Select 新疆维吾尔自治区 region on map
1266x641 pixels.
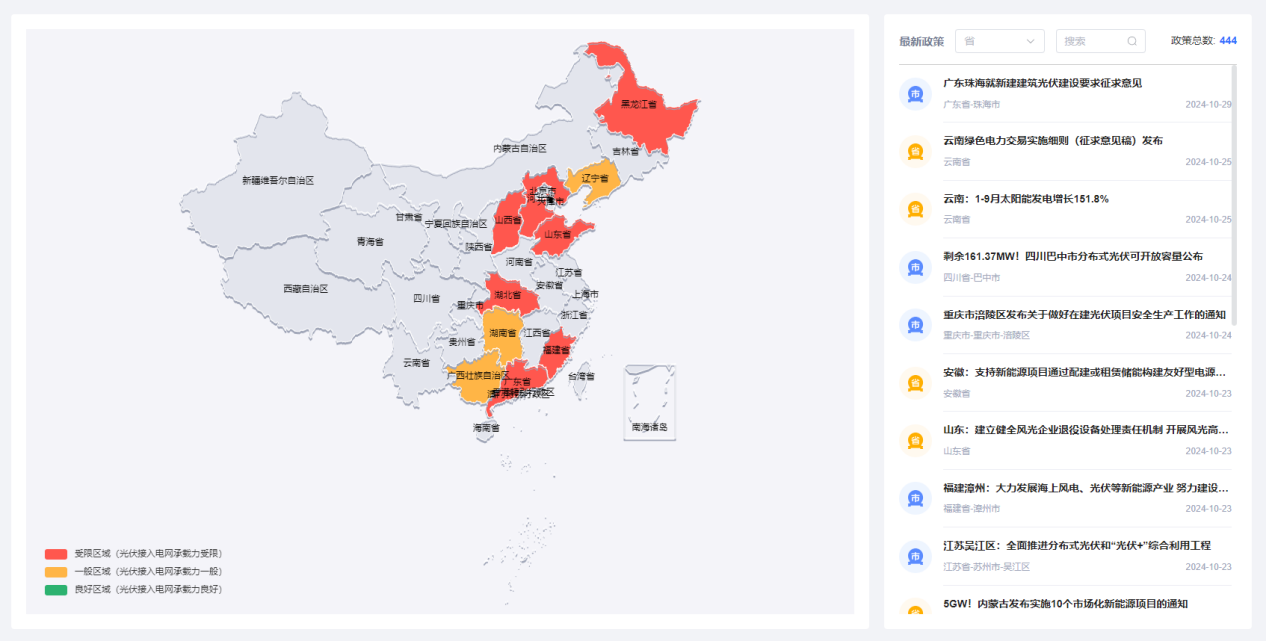click(277, 180)
